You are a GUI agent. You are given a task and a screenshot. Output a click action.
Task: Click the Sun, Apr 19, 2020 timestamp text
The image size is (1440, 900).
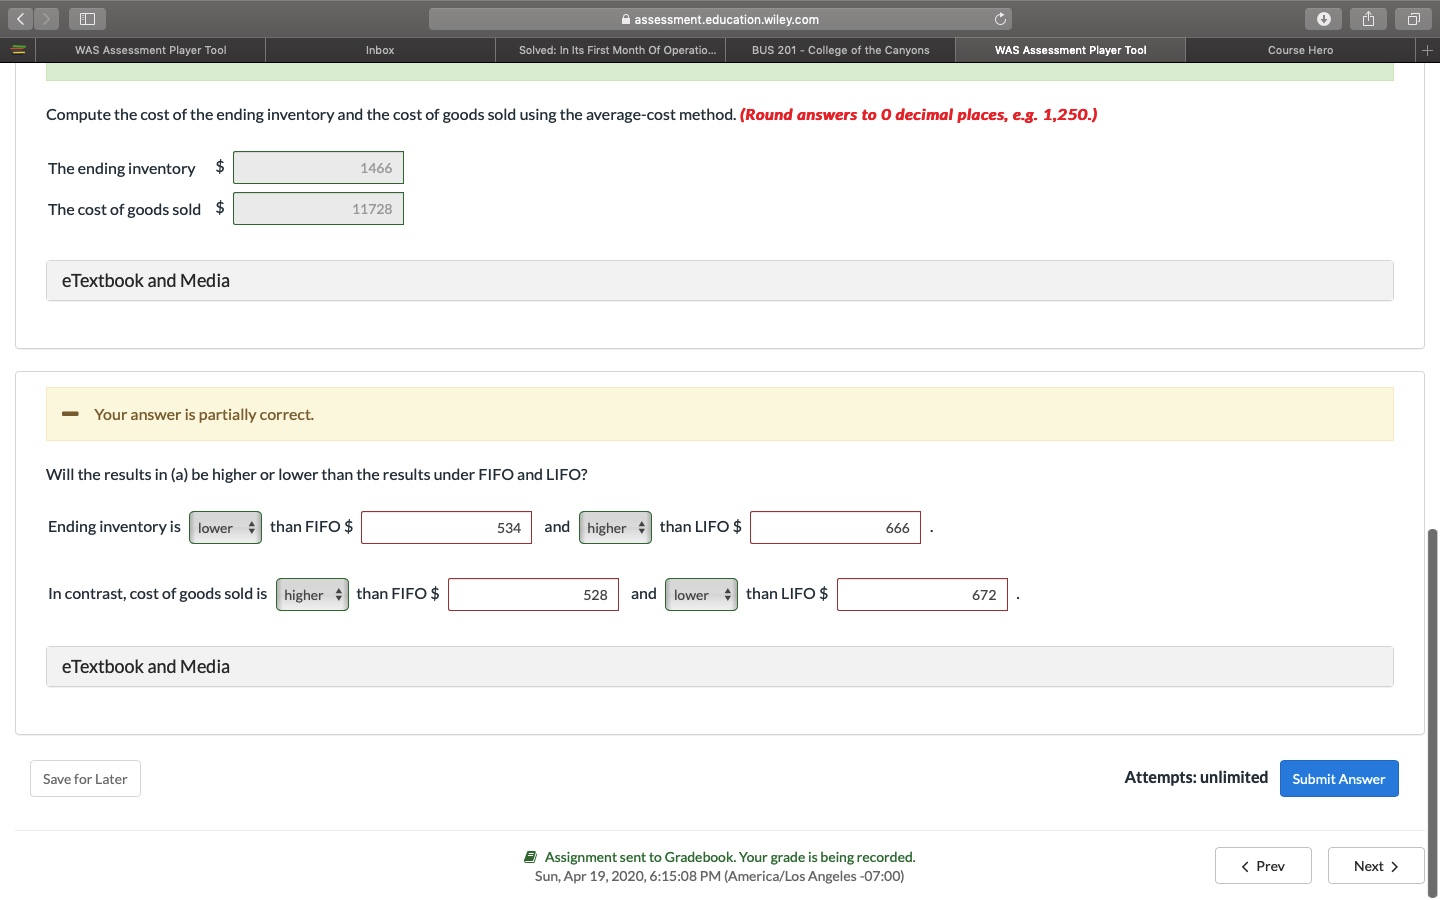point(719,876)
